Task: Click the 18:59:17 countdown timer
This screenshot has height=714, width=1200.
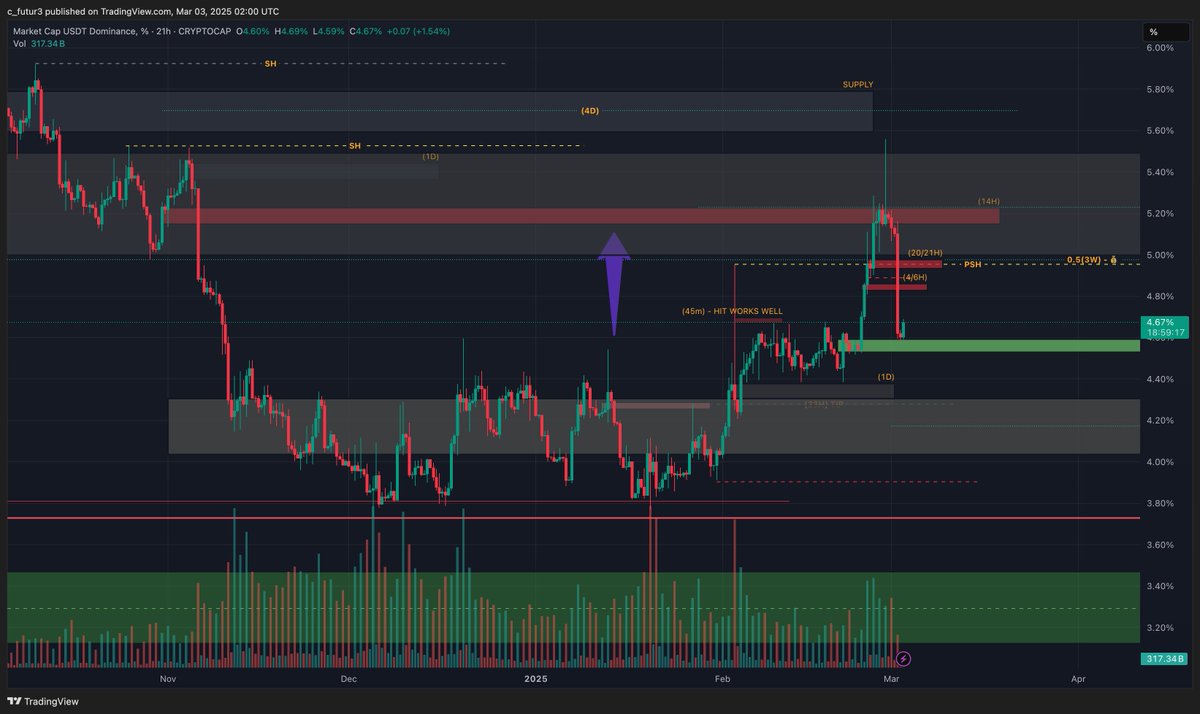Action: [x=1164, y=332]
